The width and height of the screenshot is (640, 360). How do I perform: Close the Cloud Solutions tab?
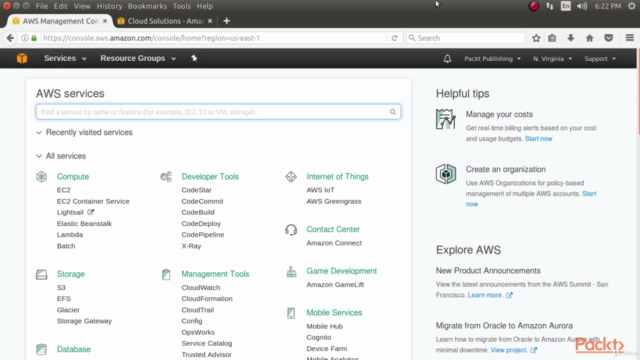point(210,21)
